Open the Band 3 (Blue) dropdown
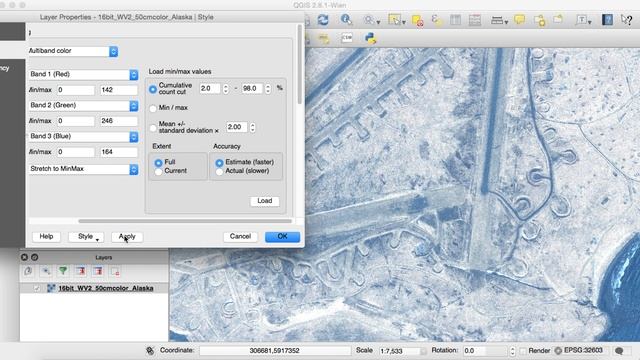640x360 pixels. click(84, 136)
